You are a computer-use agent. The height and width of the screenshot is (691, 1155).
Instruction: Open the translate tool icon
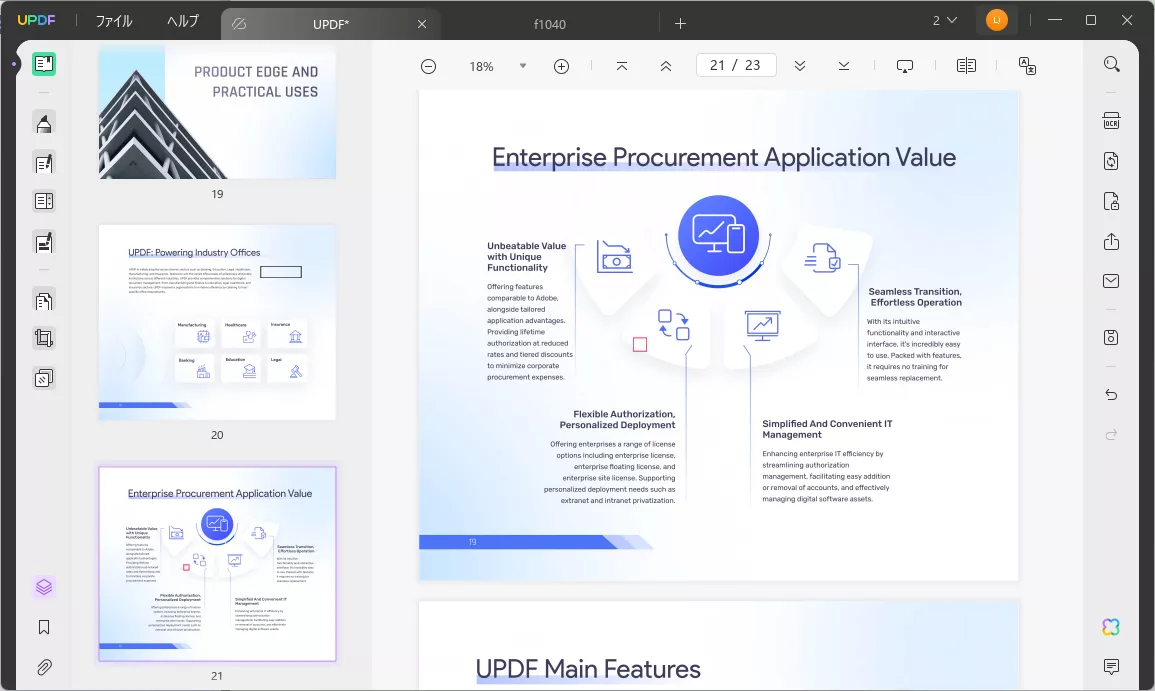pyautogui.click(x=1028, y=66)
